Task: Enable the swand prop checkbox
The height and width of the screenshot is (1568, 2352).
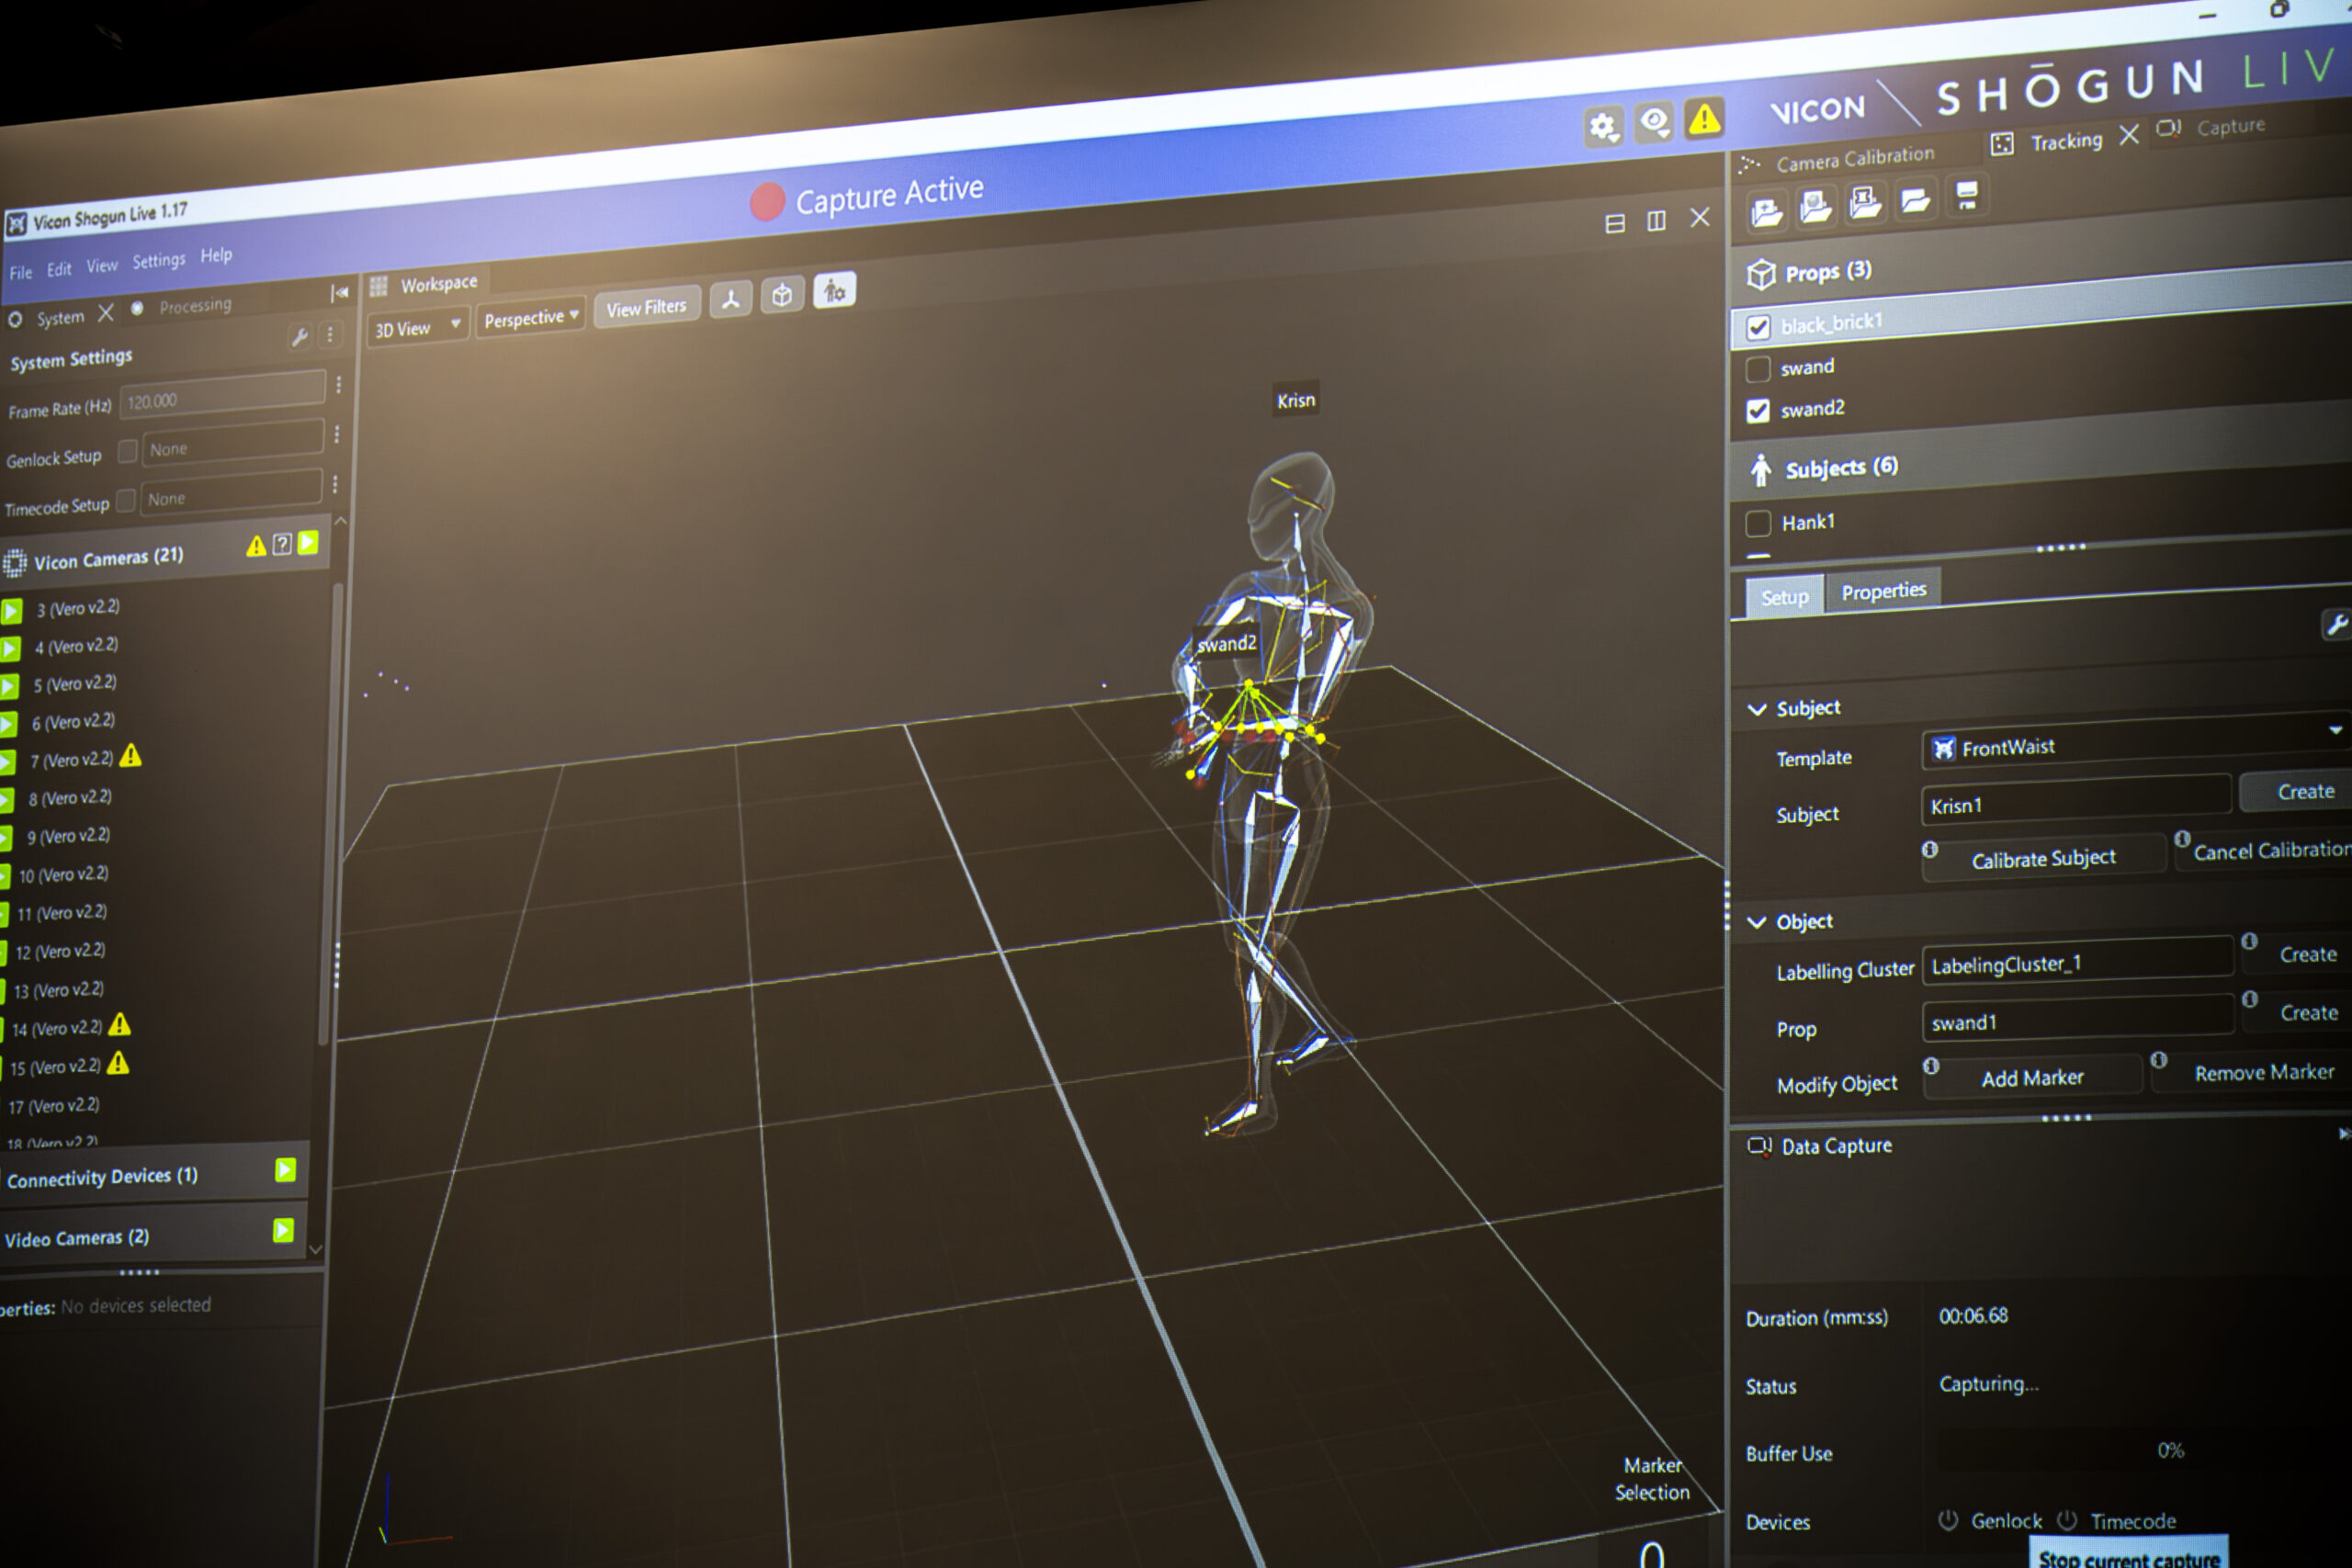Action: [1758, 369]
